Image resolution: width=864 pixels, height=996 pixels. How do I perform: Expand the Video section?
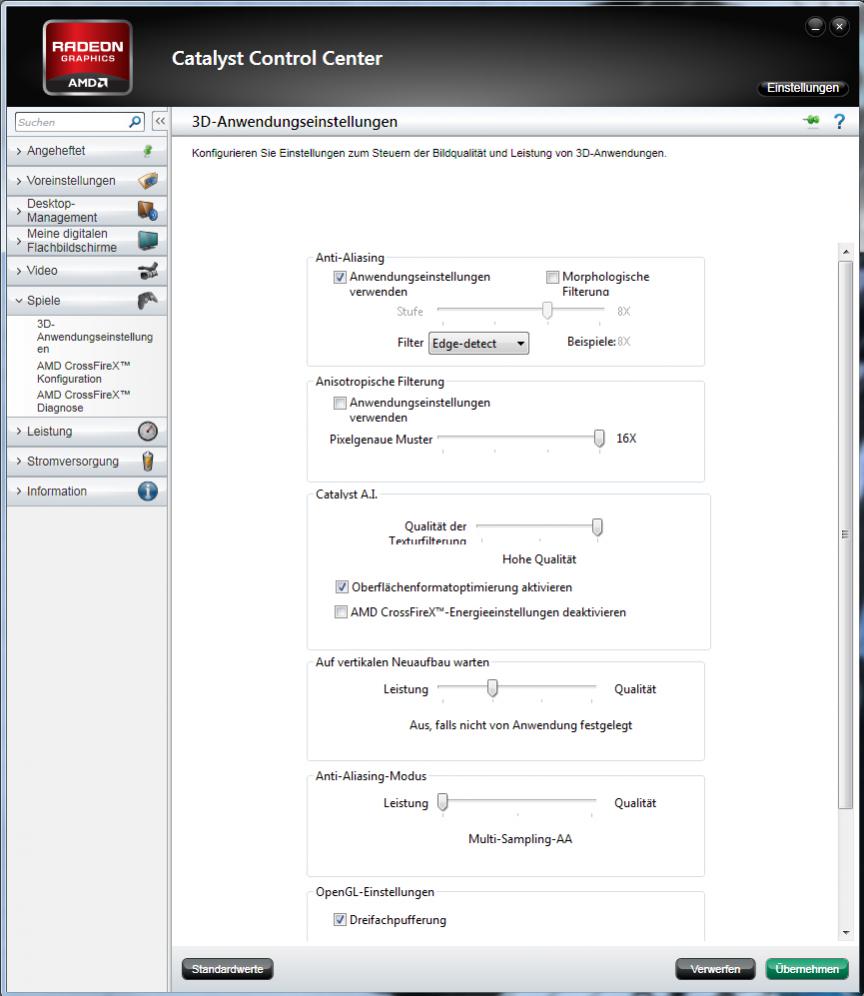(87, 271)
